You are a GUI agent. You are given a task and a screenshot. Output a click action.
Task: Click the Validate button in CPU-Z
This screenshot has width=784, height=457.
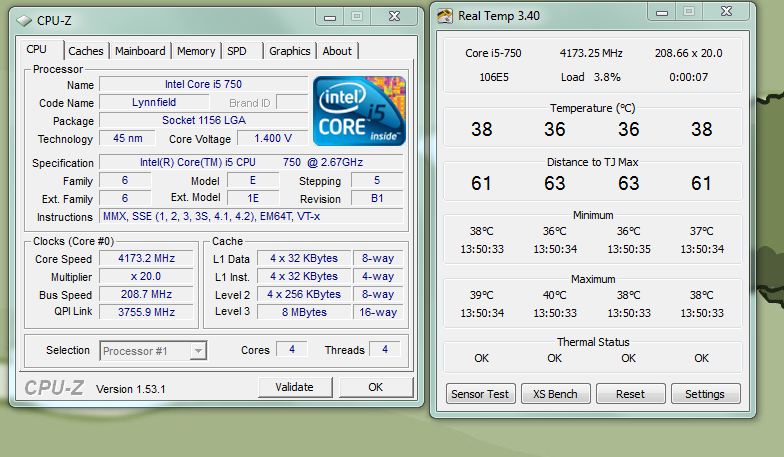tap(294, 387)
